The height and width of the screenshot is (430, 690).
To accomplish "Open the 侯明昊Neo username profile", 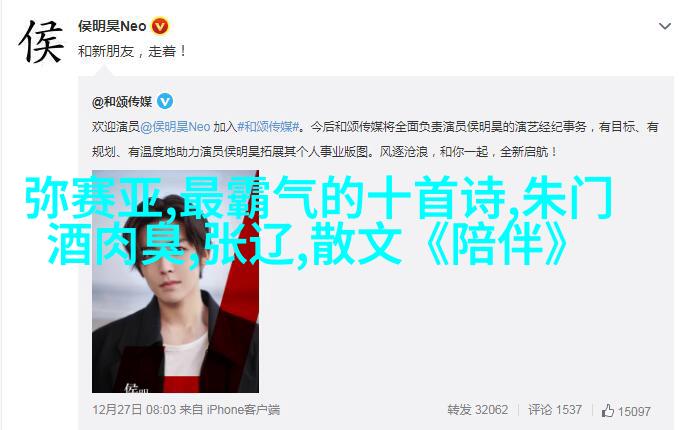I will click(112, 26).
